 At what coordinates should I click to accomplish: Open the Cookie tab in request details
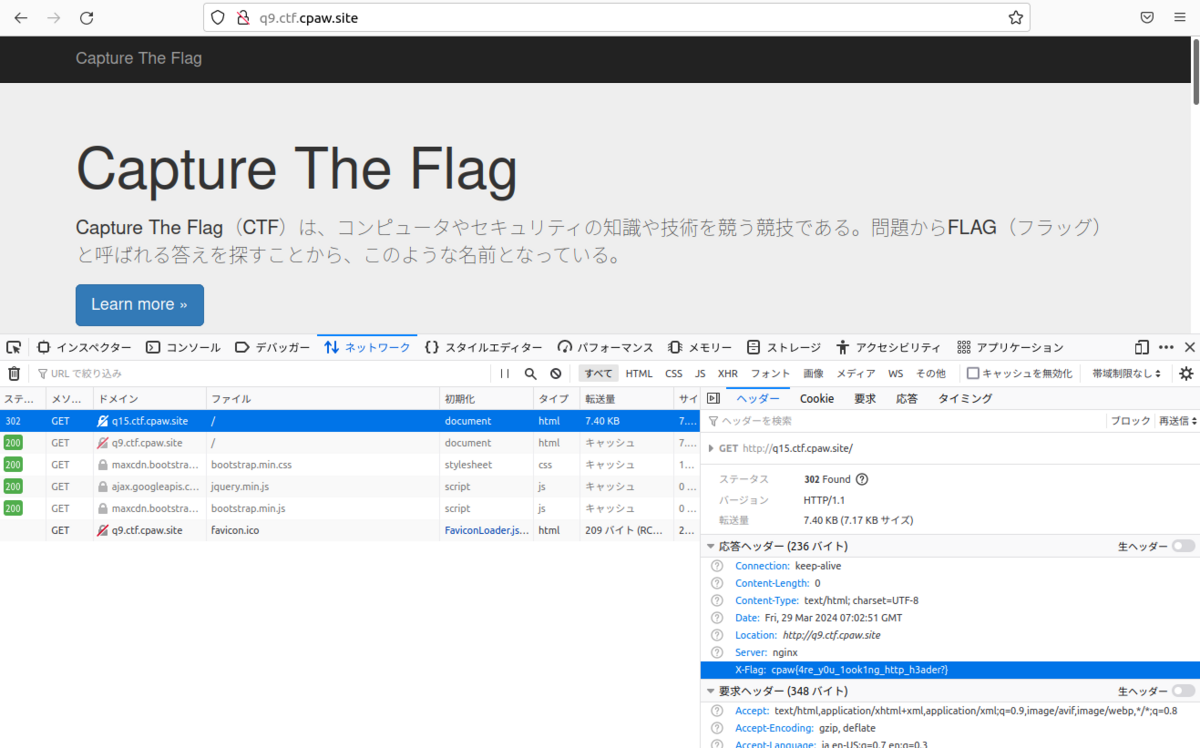pos(816,398)
